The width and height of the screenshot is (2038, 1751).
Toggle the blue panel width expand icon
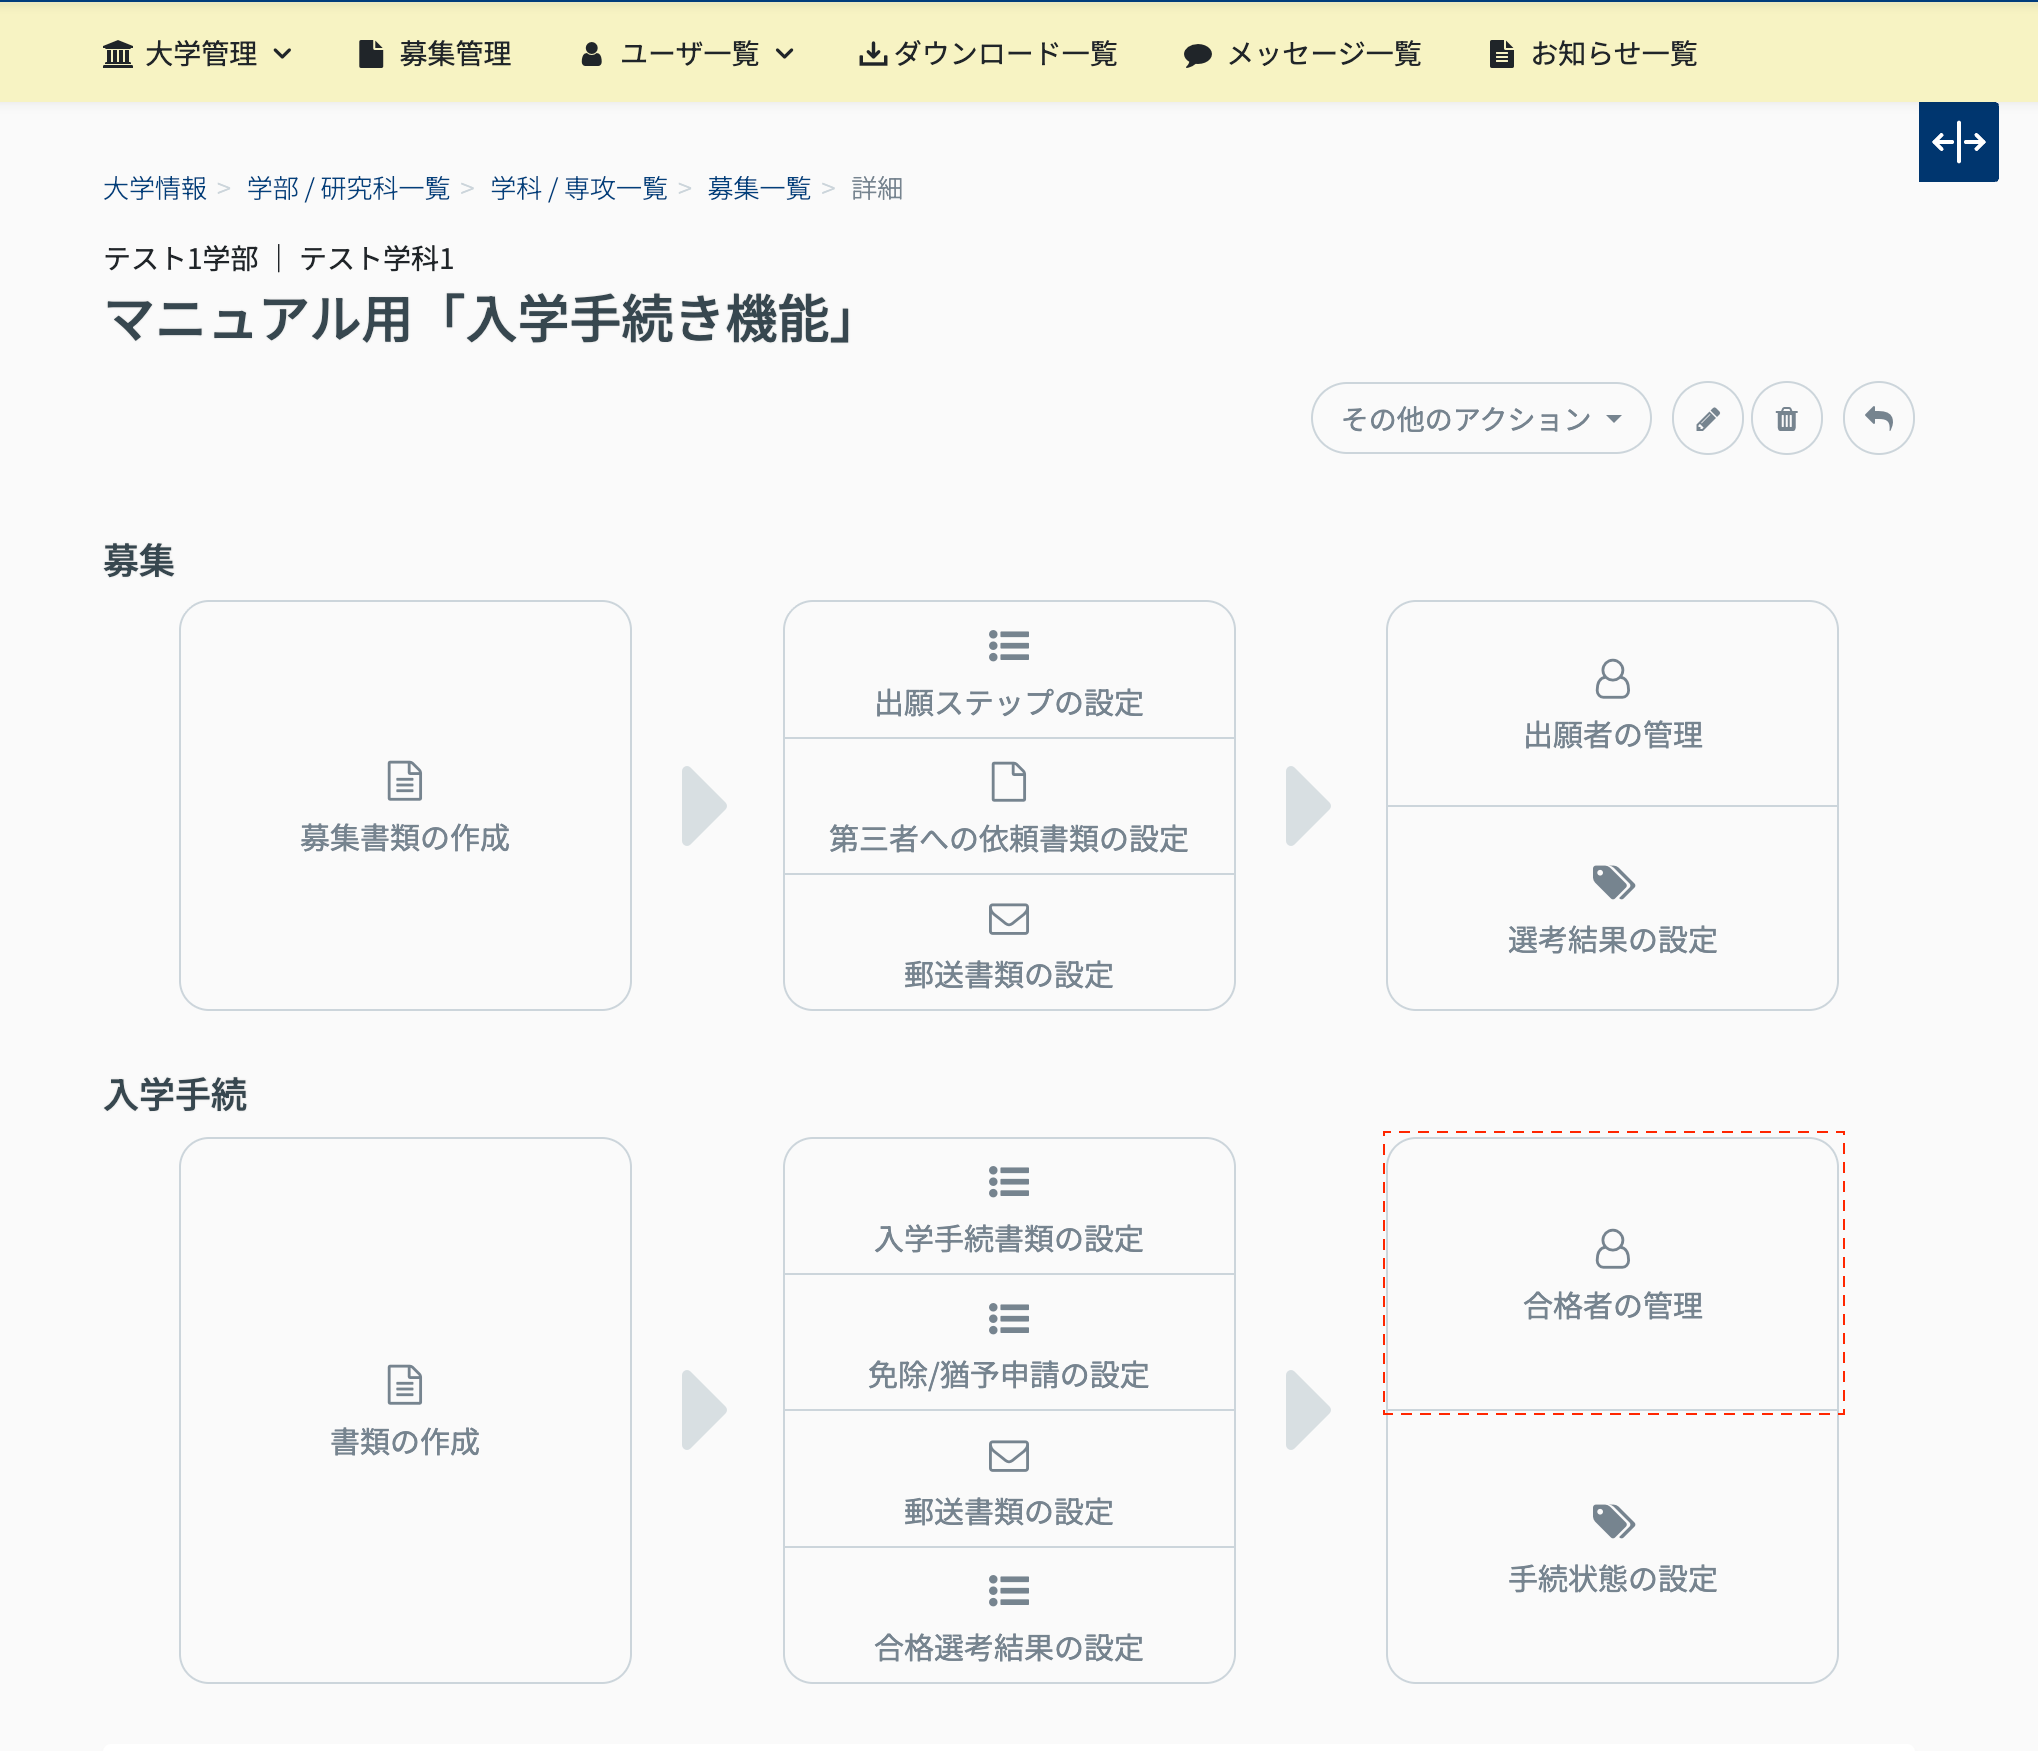tap(1957, 142)
